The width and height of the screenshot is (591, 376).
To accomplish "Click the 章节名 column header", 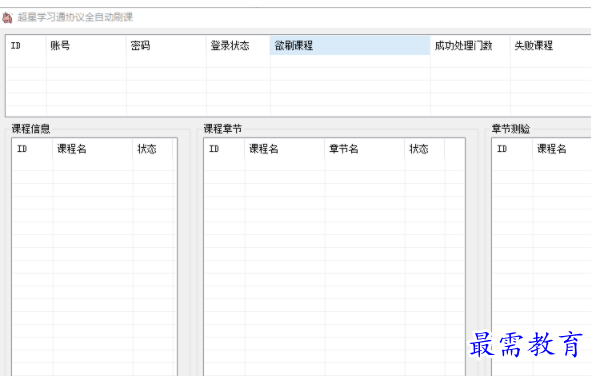I will pyautogui.click(x=365, y=149).
